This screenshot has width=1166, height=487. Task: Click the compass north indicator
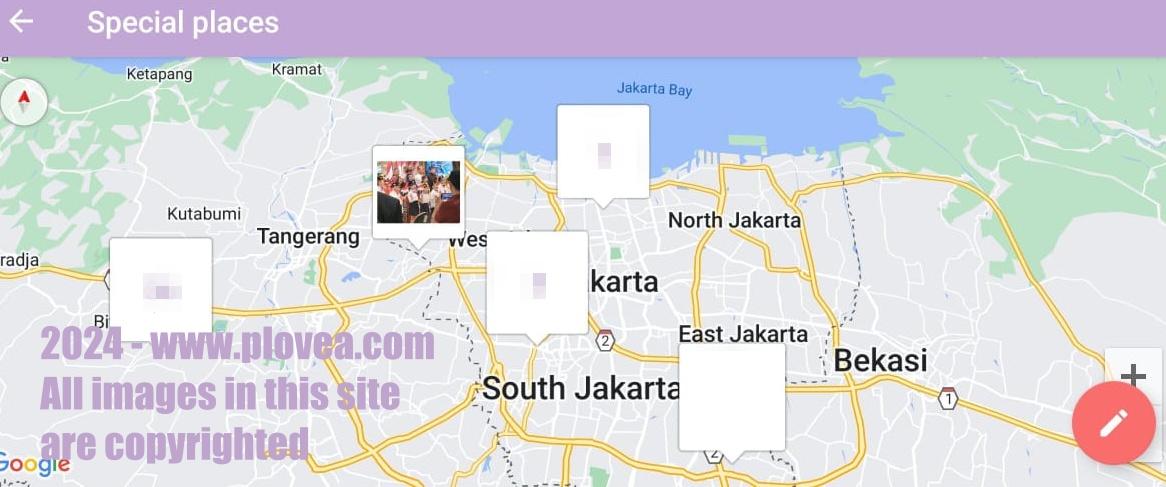point(25,102)
